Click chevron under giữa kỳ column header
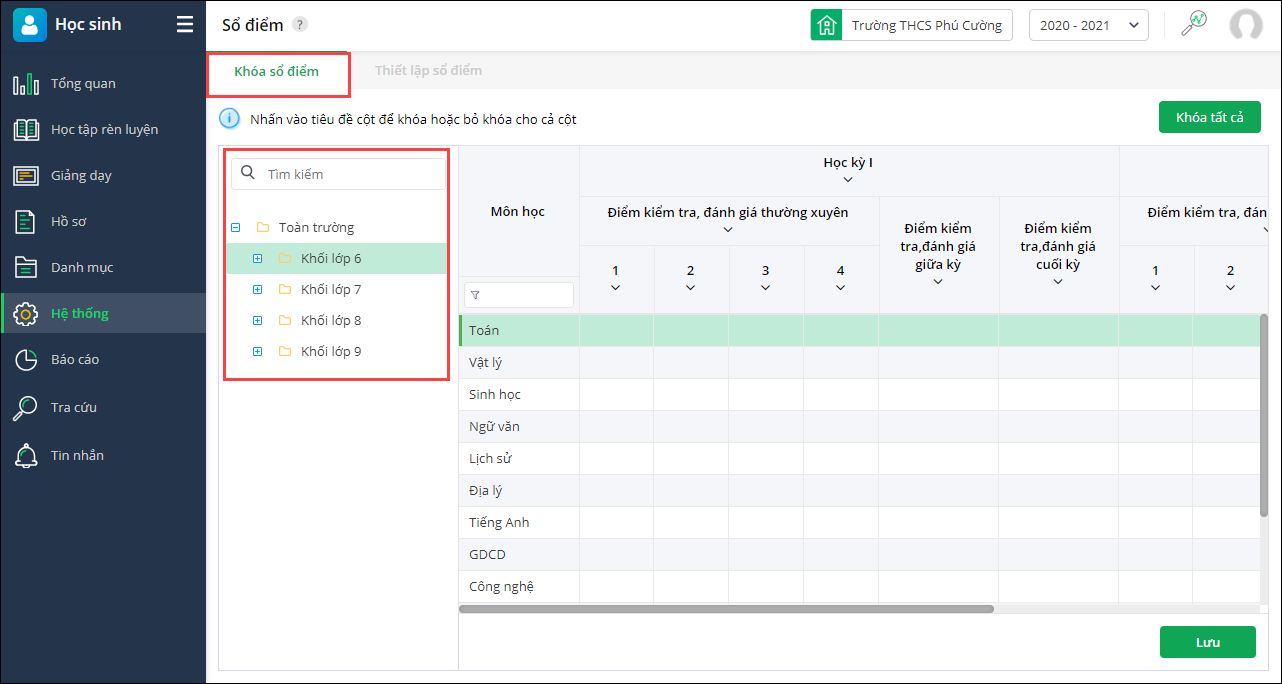 (x=938, y=282)
